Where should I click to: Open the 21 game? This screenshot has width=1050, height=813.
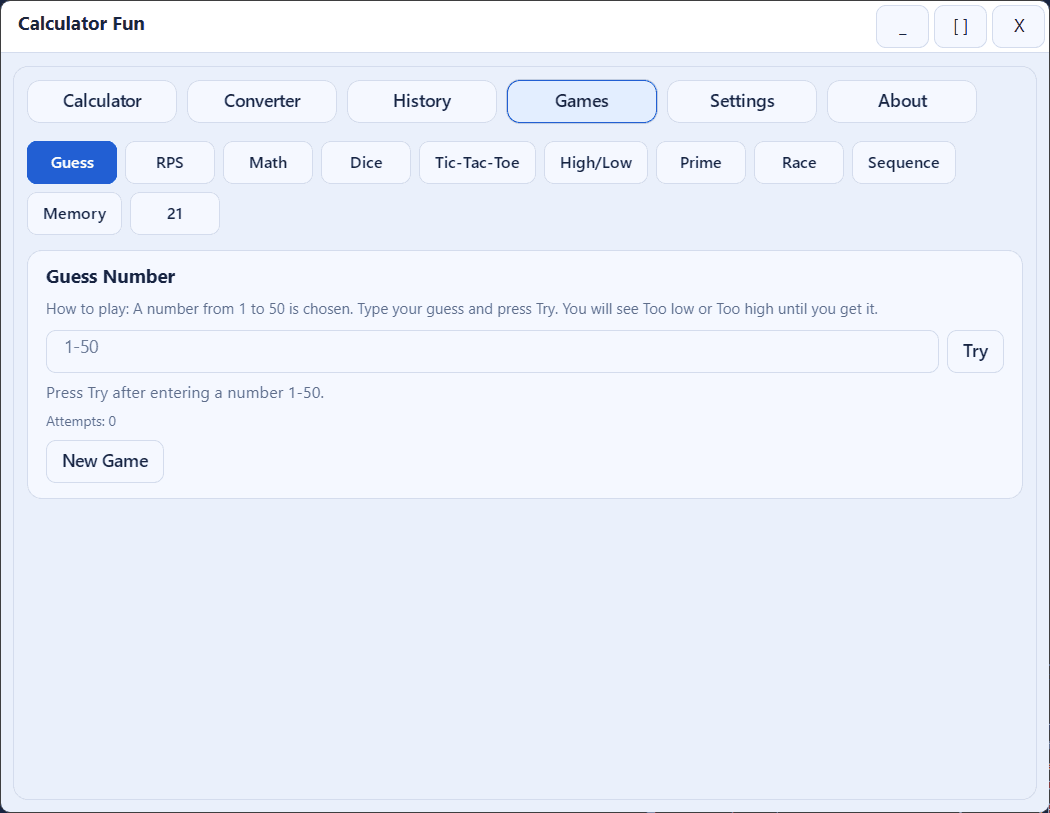pos(174,213)
